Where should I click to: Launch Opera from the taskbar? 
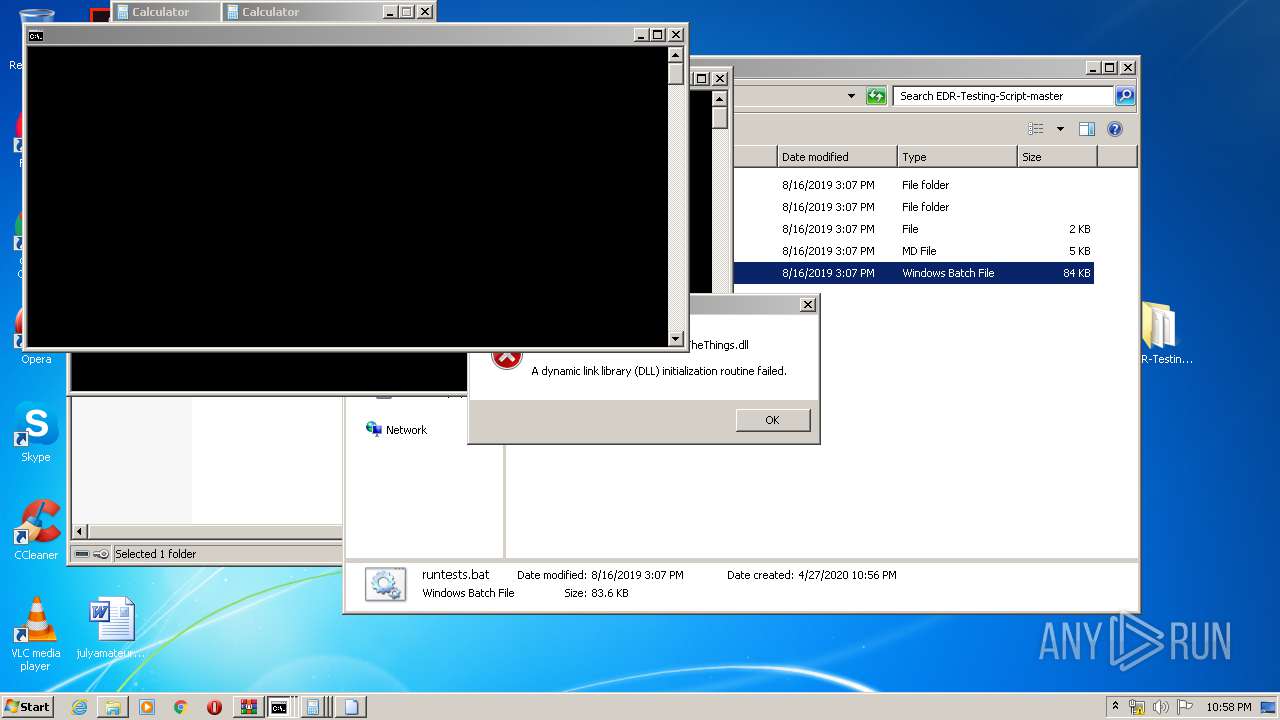(214, 707)
